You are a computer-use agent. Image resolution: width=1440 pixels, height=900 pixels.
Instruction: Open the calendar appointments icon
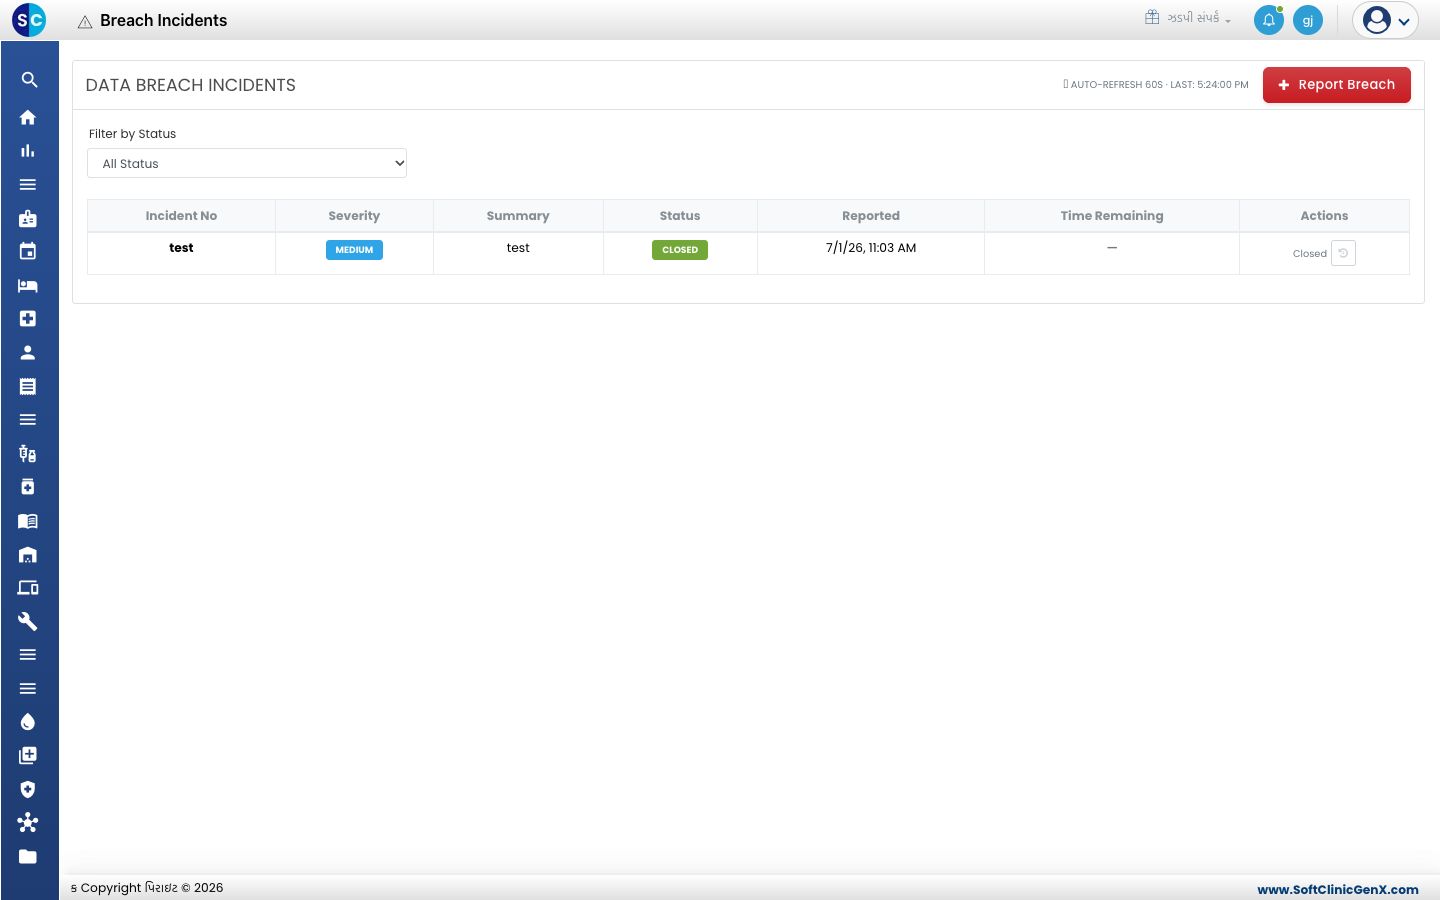28,252
